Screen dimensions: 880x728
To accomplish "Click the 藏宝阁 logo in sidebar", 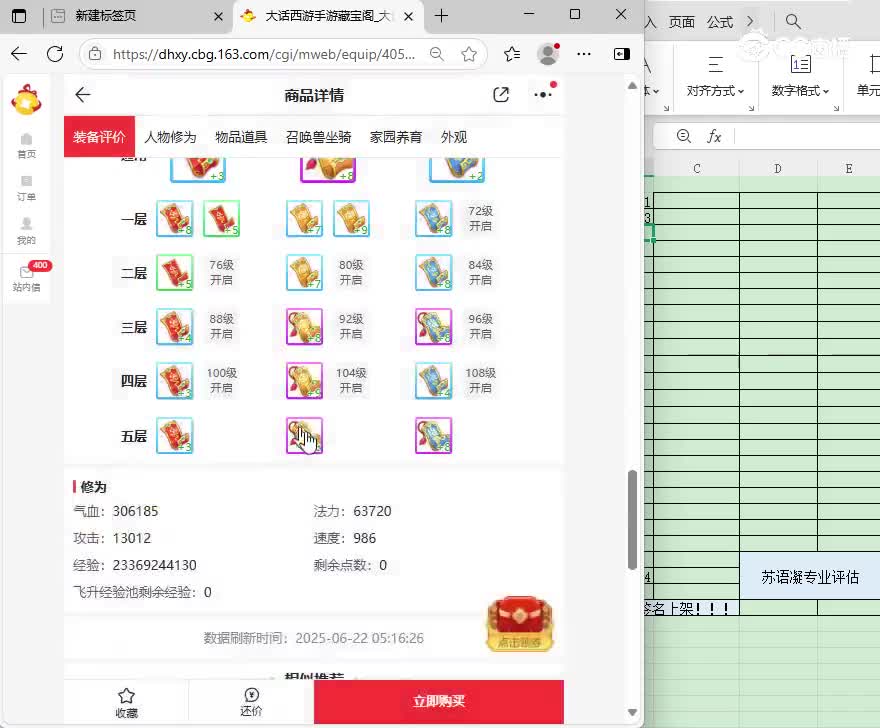I will pyautogui.click(x=26, y=100).
